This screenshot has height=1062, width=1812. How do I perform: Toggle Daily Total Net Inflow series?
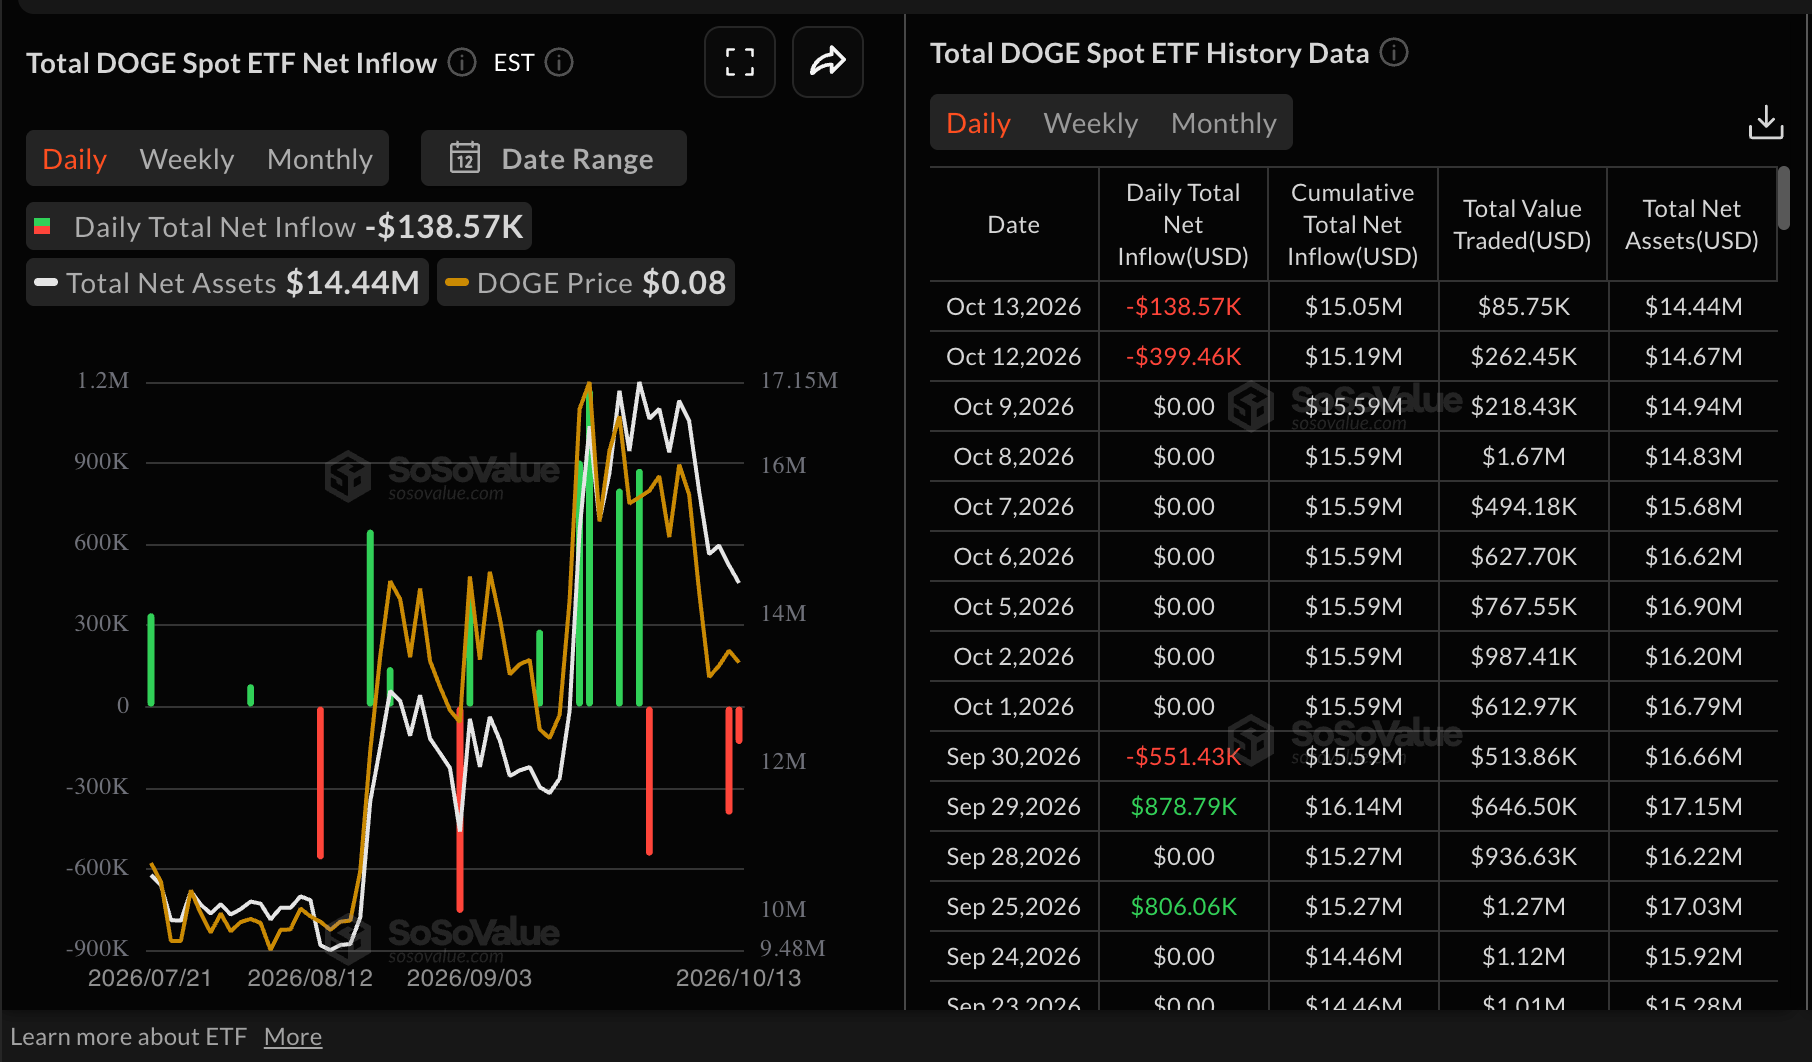point(279,227)
